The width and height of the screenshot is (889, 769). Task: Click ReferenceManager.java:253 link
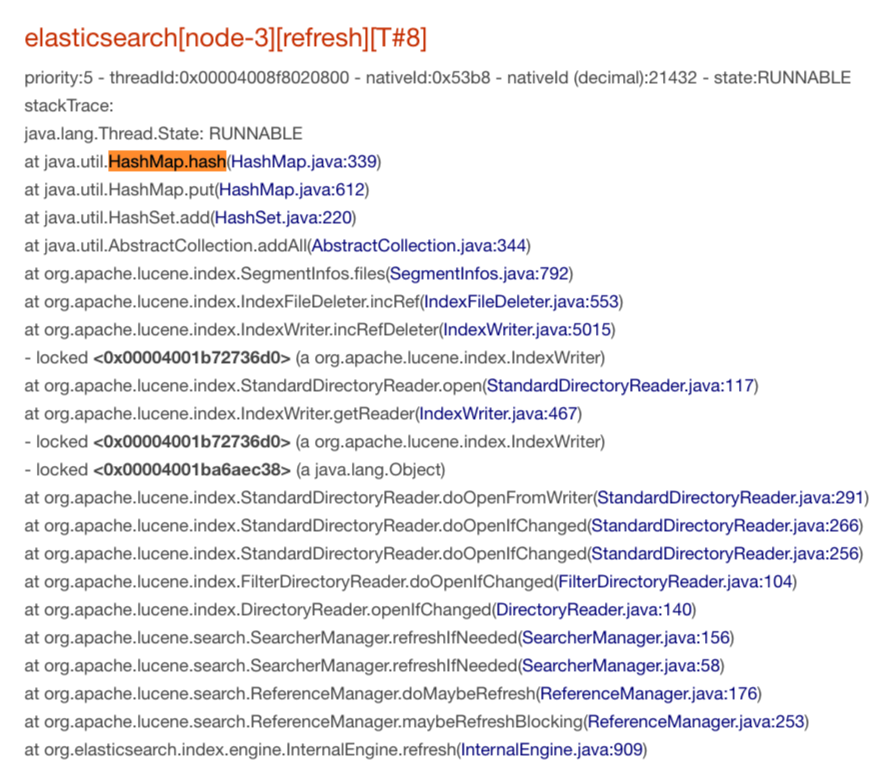696,721
